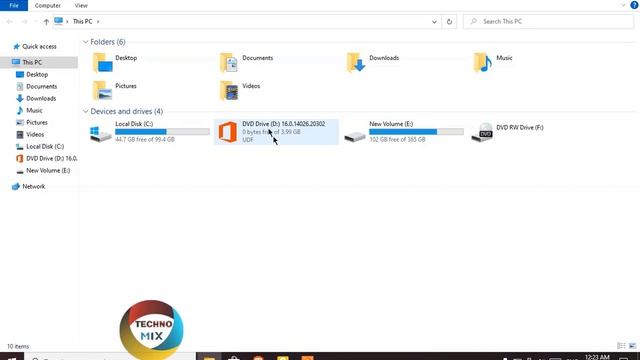Click the '10 items' status bar text

(x=18, y=347)
